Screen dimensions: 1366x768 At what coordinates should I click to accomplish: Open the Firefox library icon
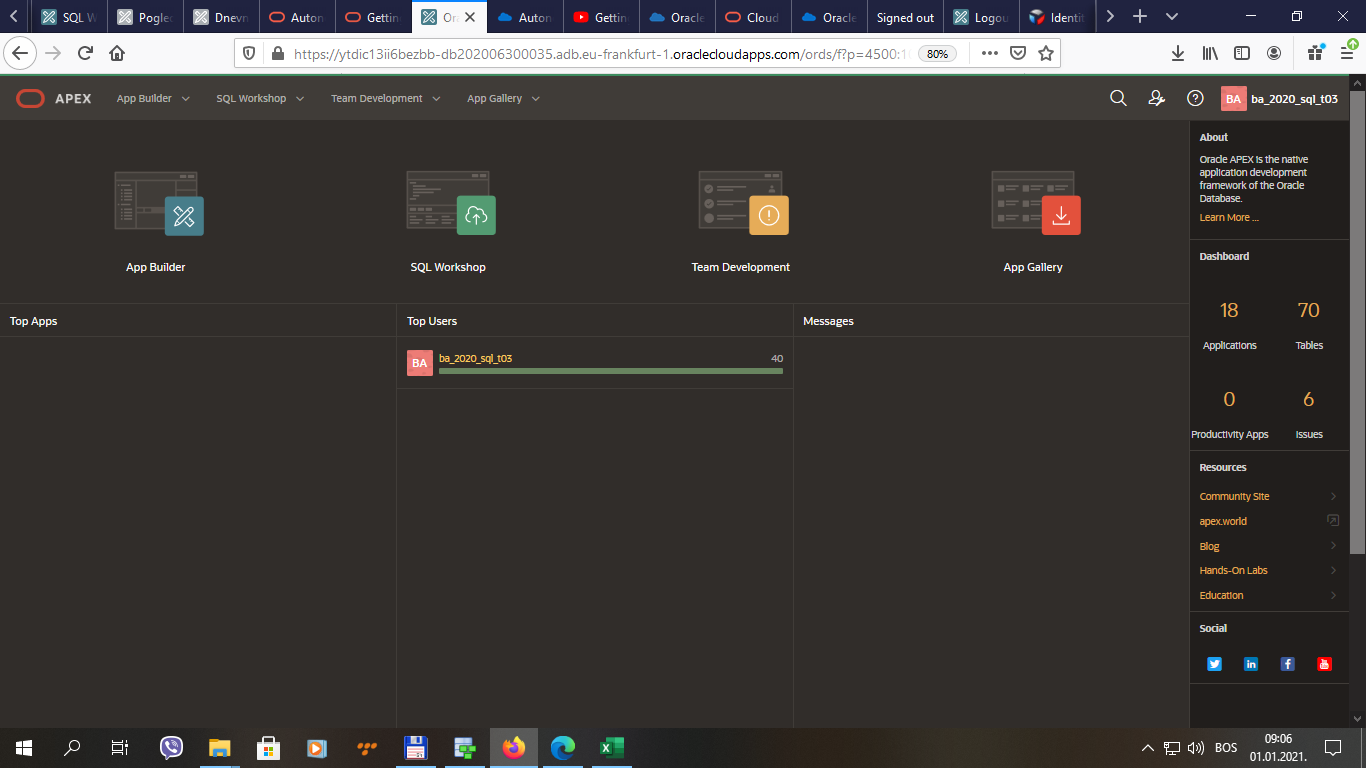(x=1210, y=53)
